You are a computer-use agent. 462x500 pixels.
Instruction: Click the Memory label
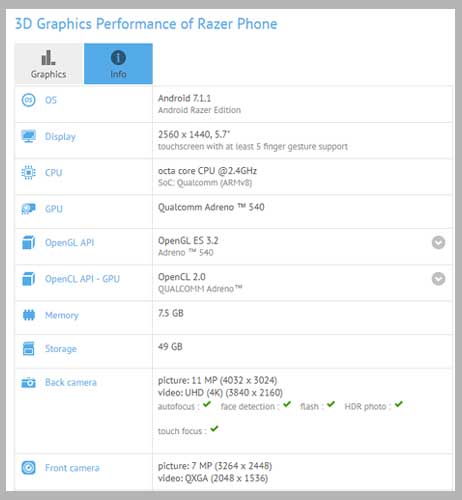[62, 315]
